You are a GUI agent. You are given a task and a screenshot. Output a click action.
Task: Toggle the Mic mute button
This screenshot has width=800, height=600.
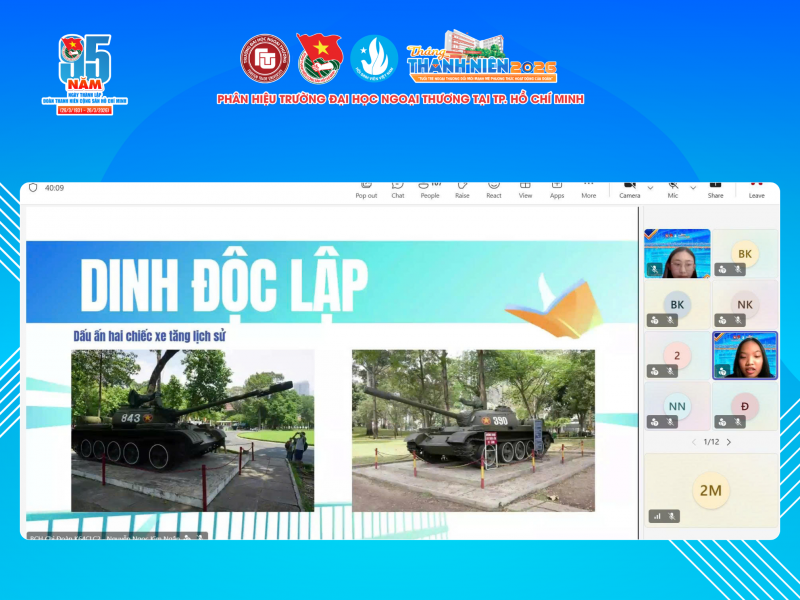[x=673, y=187]
